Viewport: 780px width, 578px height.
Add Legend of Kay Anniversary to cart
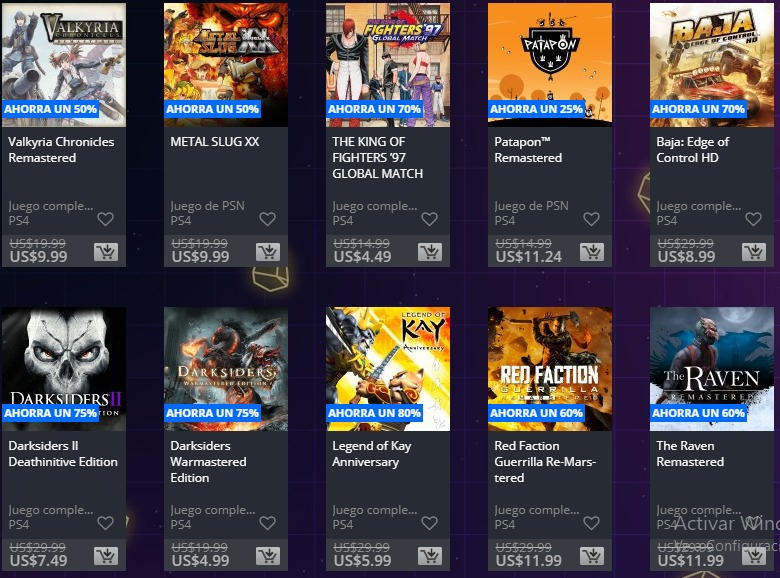click(430, 556)
